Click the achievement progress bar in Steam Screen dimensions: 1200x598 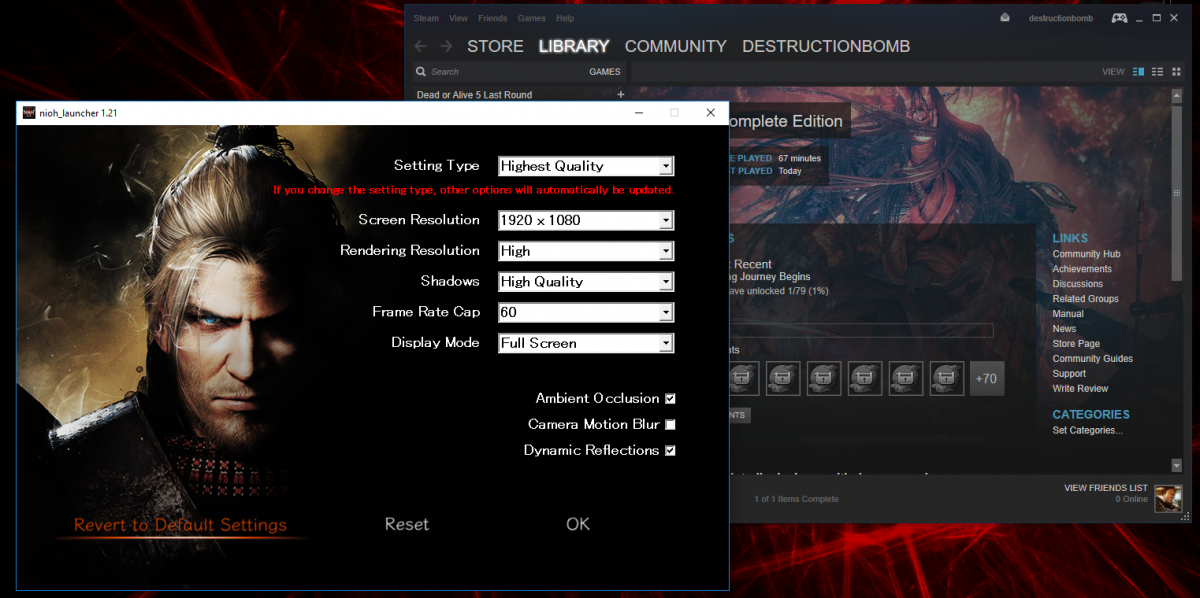pyautogui.click(x=860, y=331)
